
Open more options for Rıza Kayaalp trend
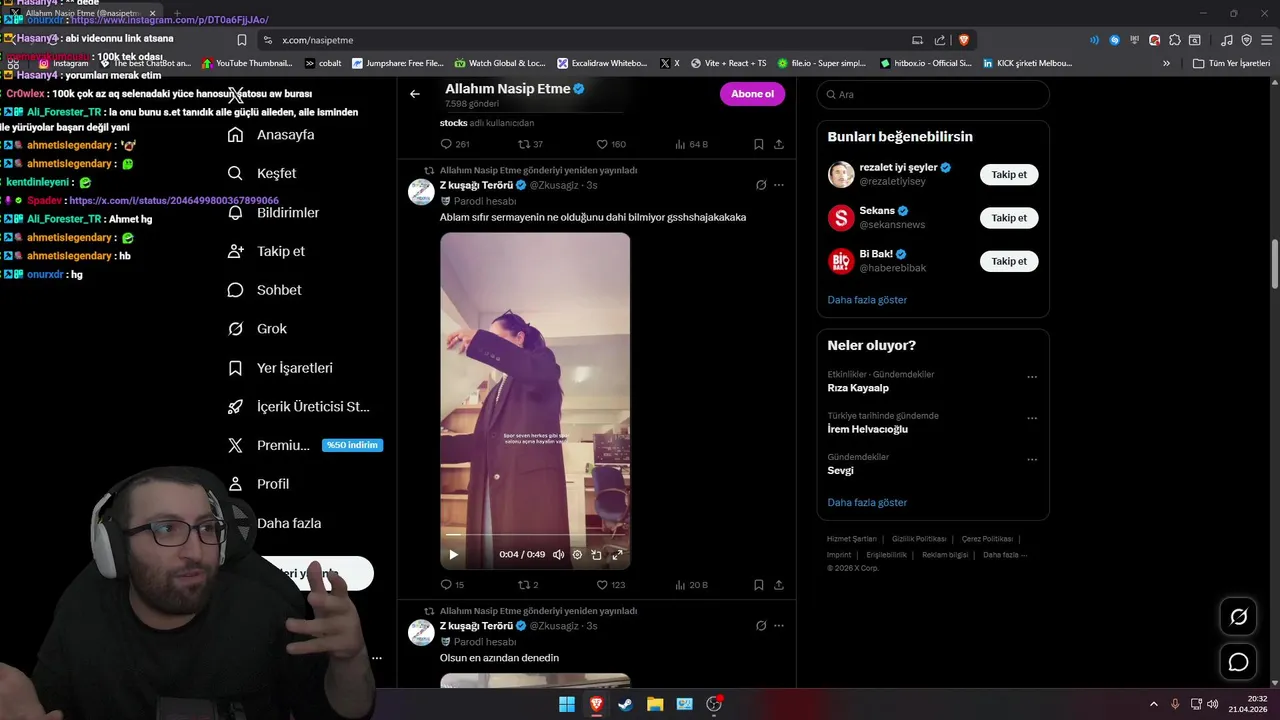(1032, 377)
